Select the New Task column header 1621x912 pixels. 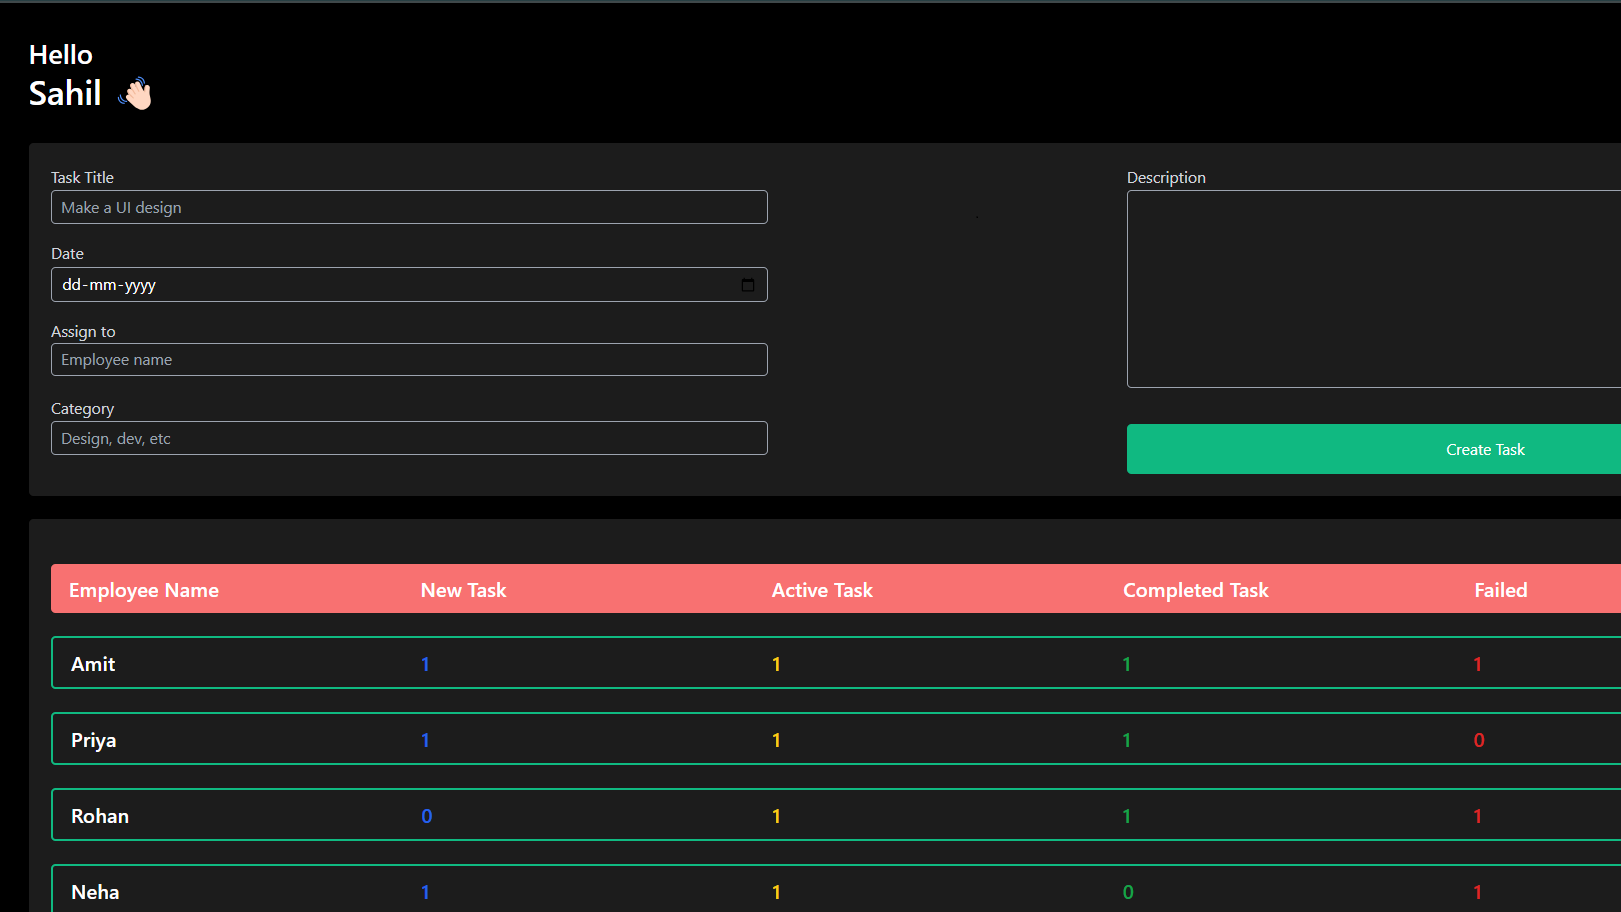[463, 590]
